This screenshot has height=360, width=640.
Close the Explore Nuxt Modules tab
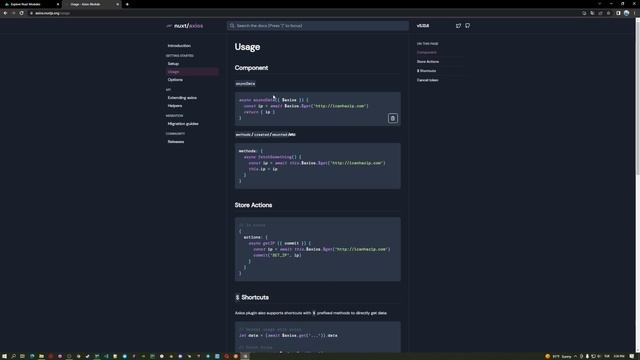pyautogui.click(x=58, y=4)
